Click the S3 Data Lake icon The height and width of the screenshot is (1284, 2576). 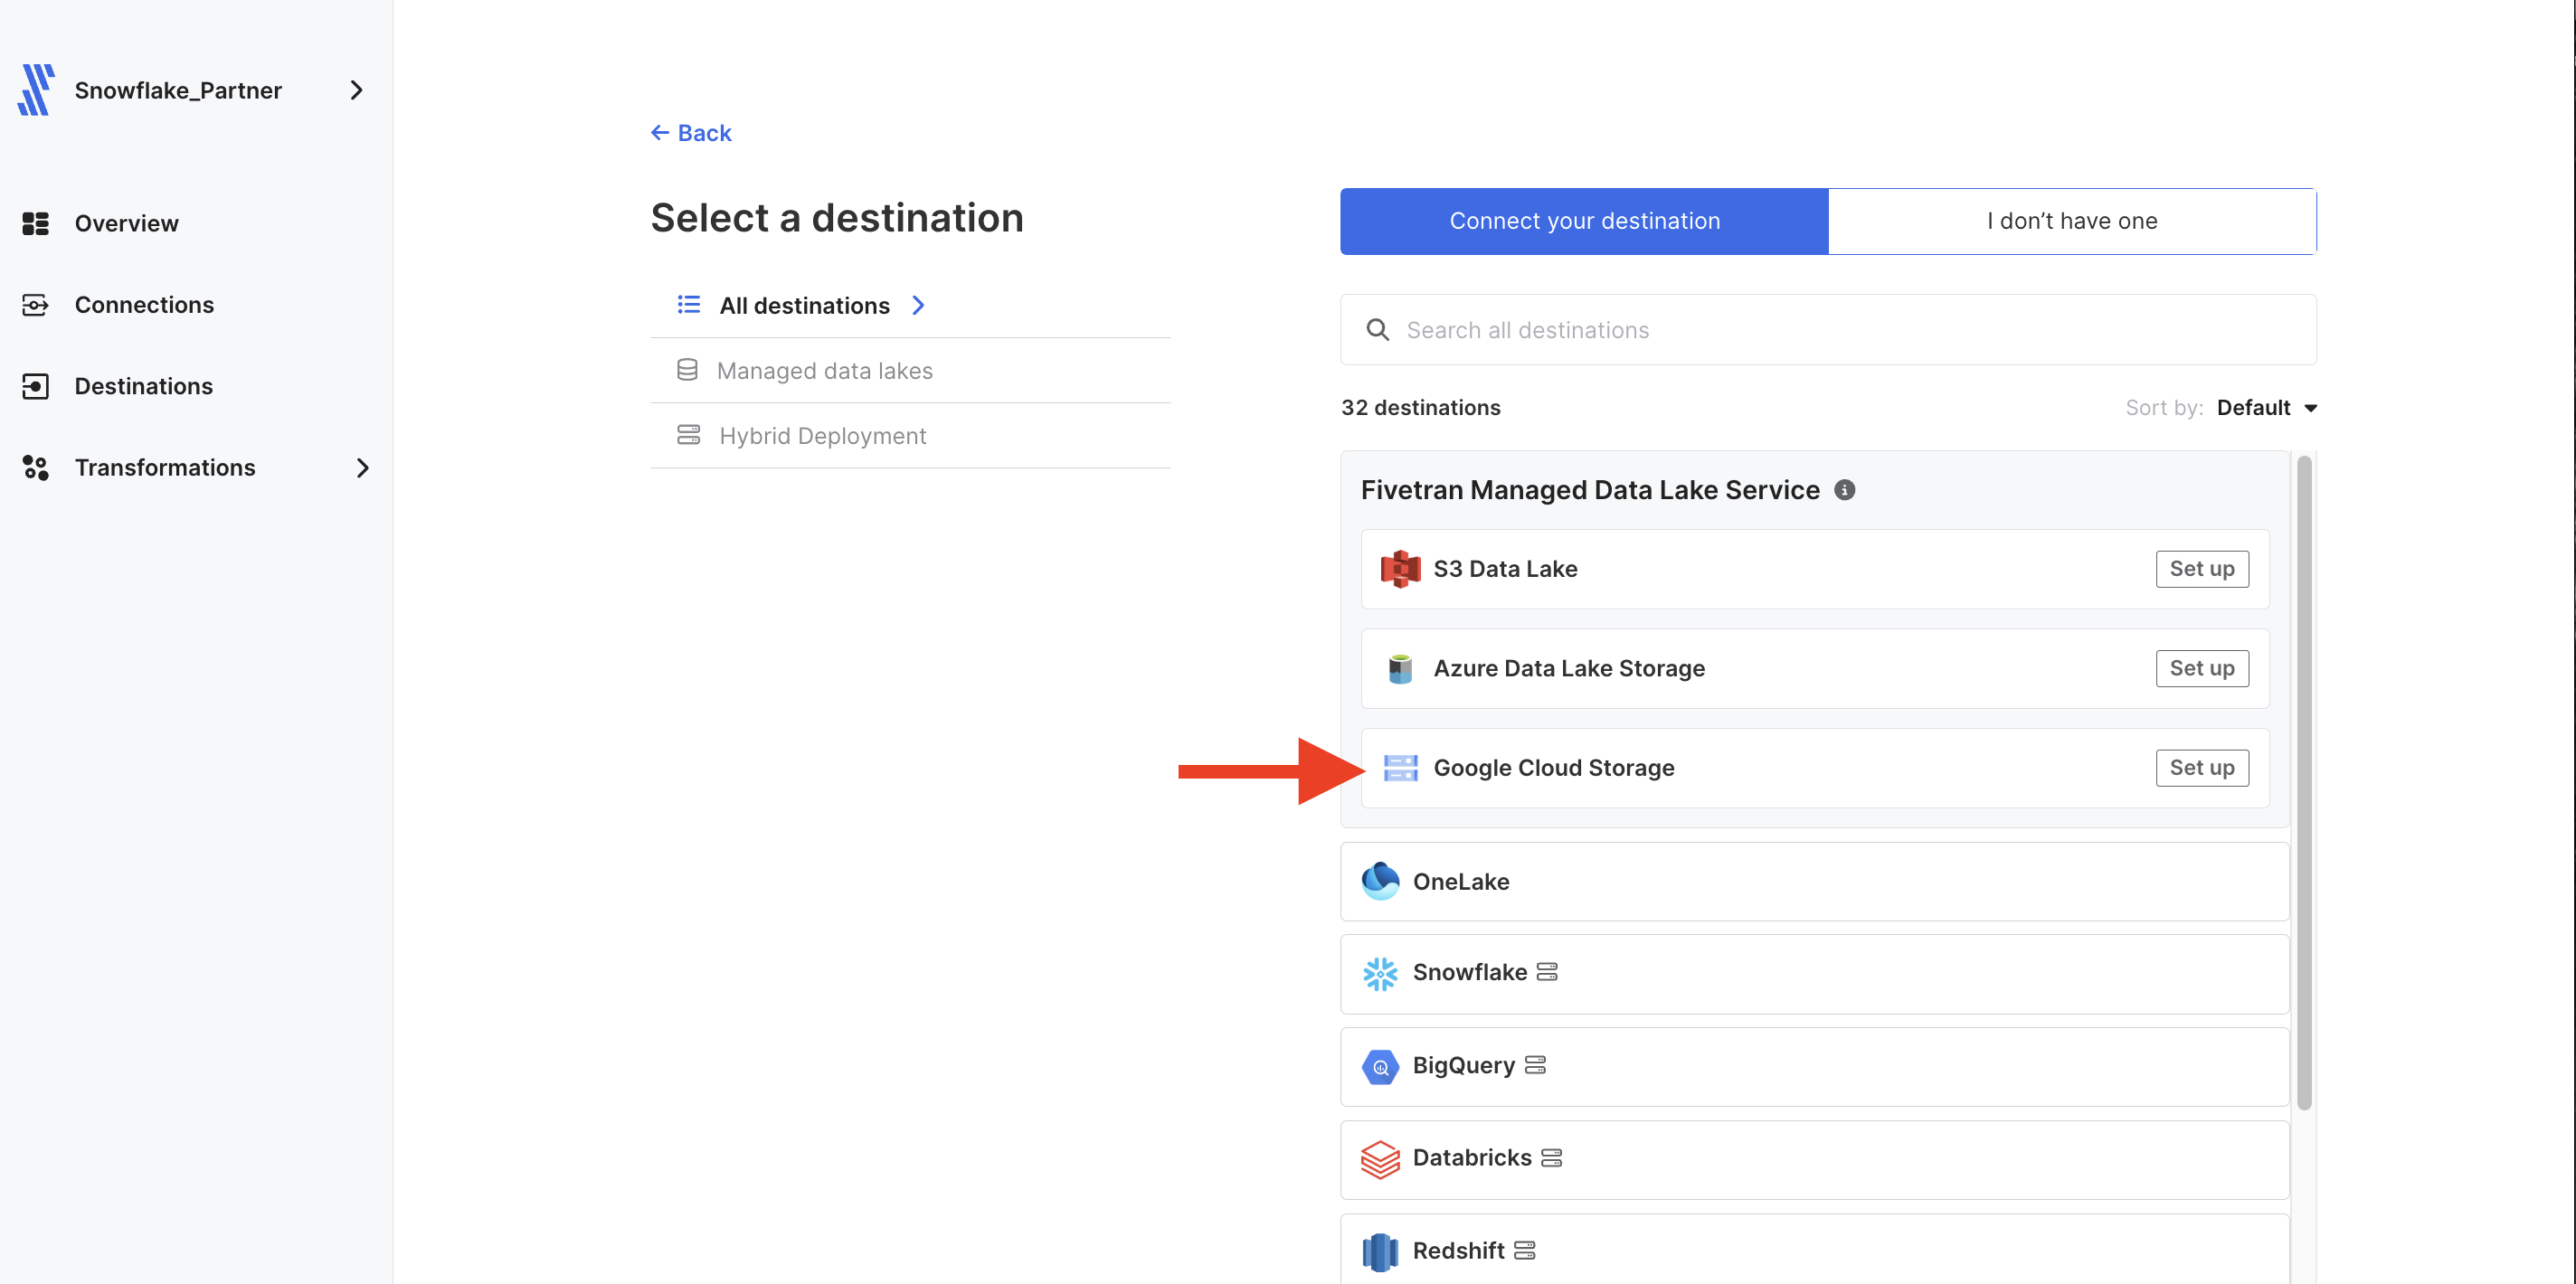1400,569
